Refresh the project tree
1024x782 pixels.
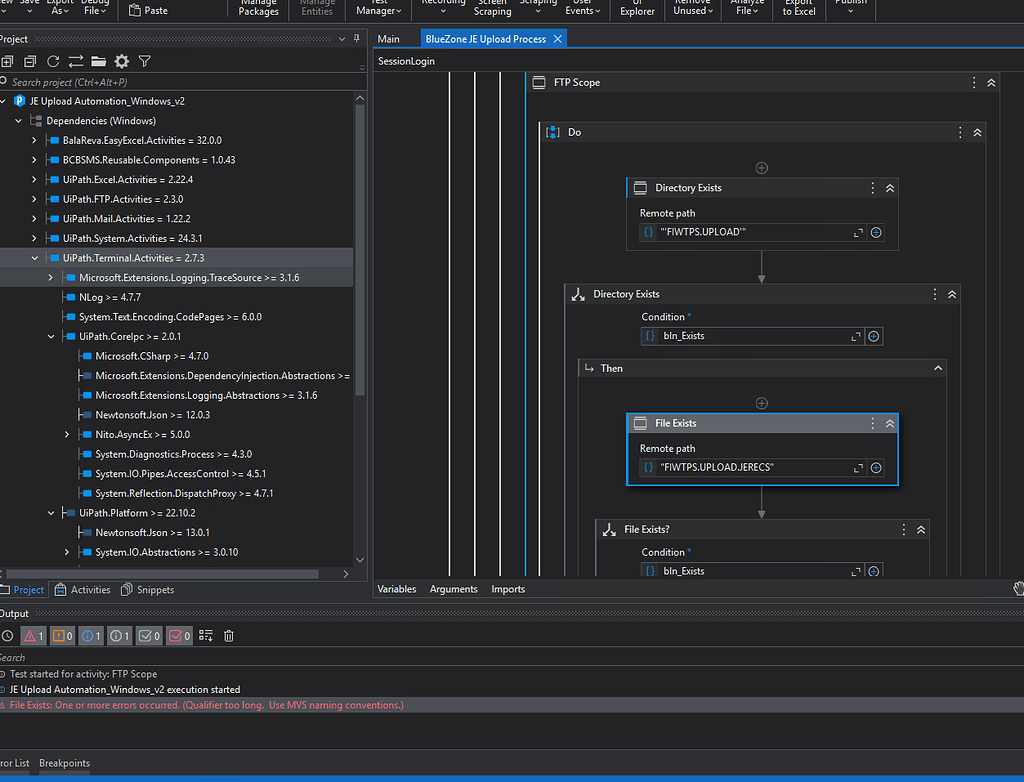(53, 61)
